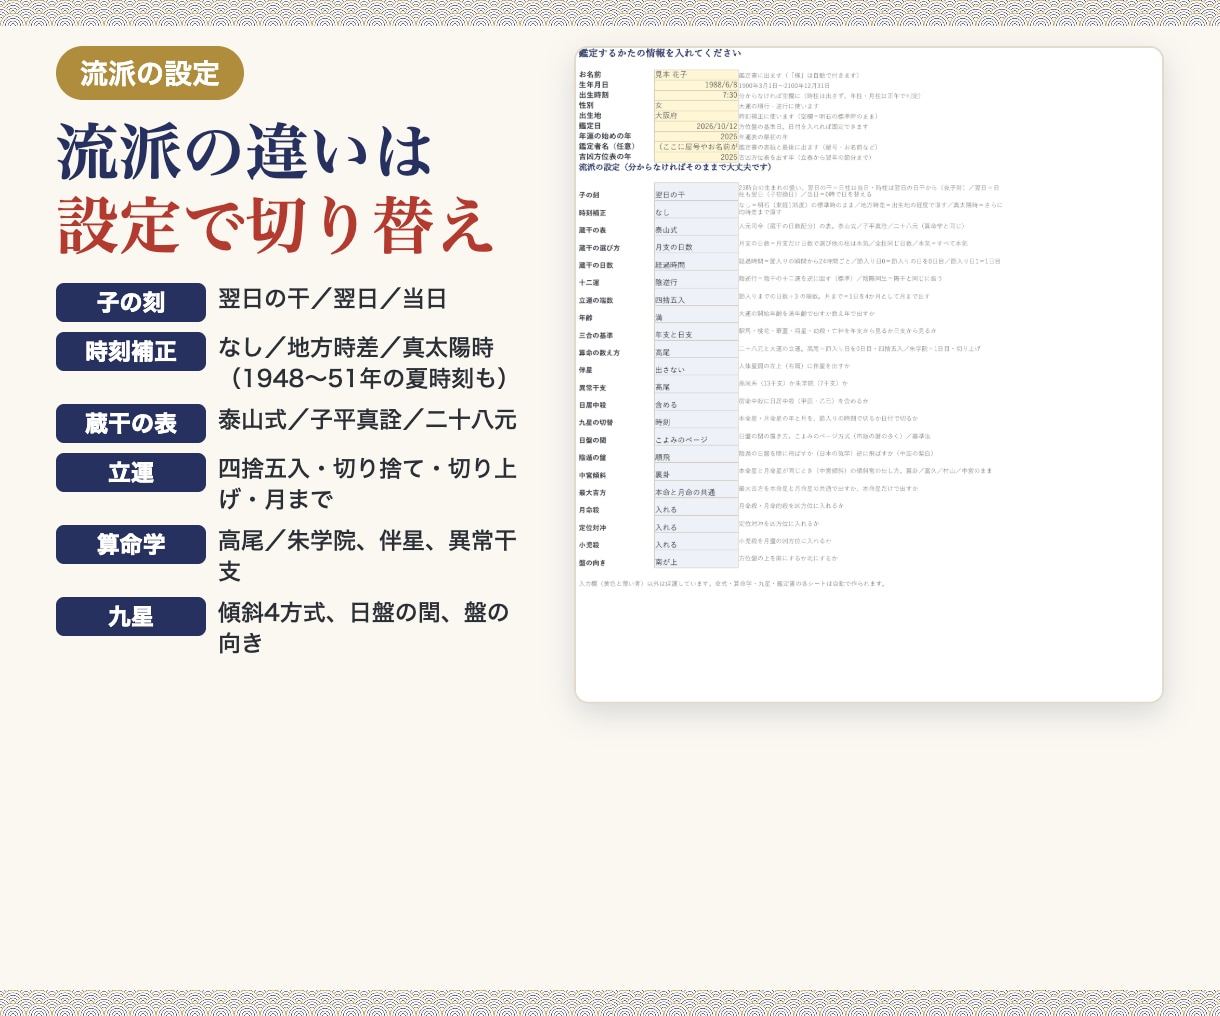
Task: Click the text なし／地方時差／真太陽時
Action: tap(356, 348)
